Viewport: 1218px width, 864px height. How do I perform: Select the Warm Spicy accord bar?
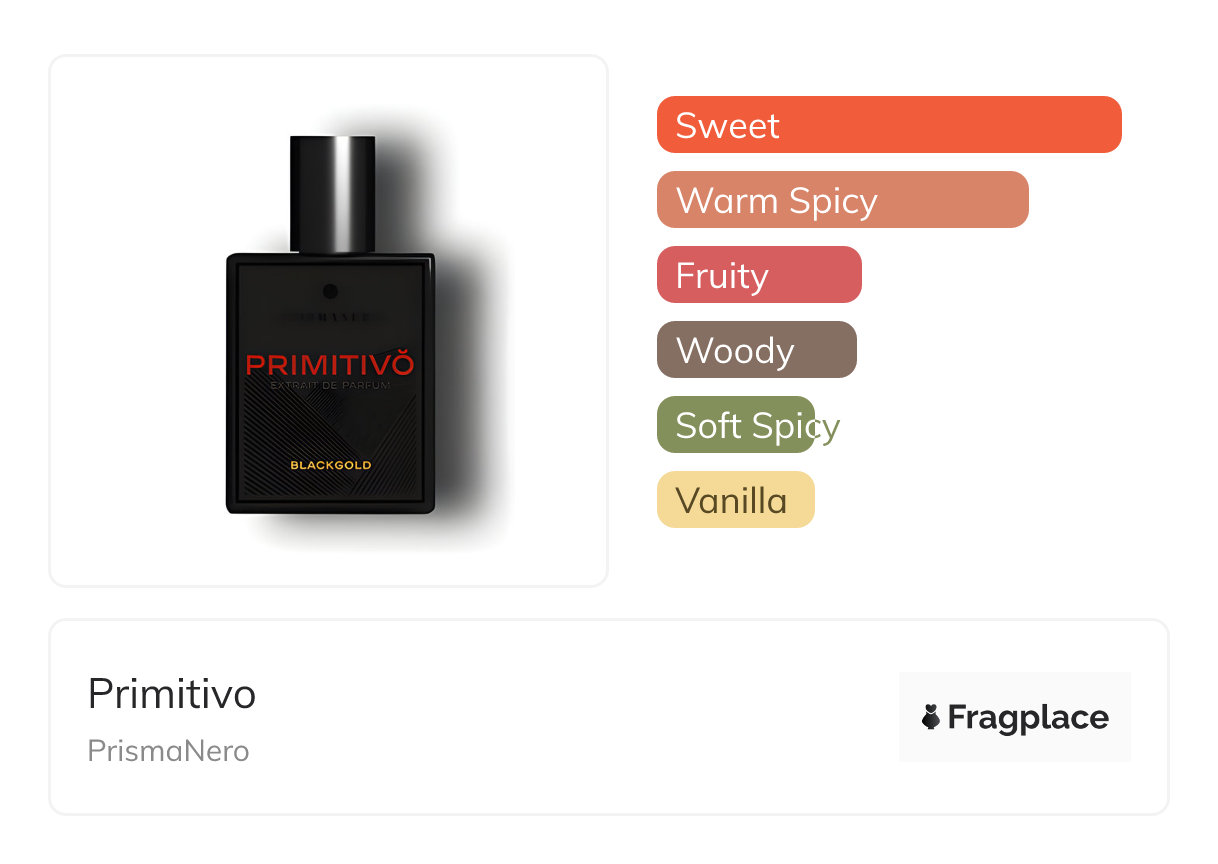click(x=843, y=200)
